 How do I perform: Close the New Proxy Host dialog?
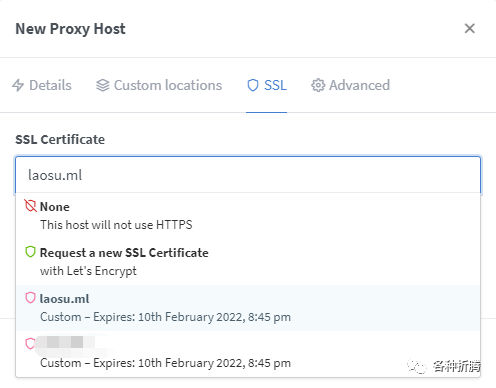[x=470, y=29]
